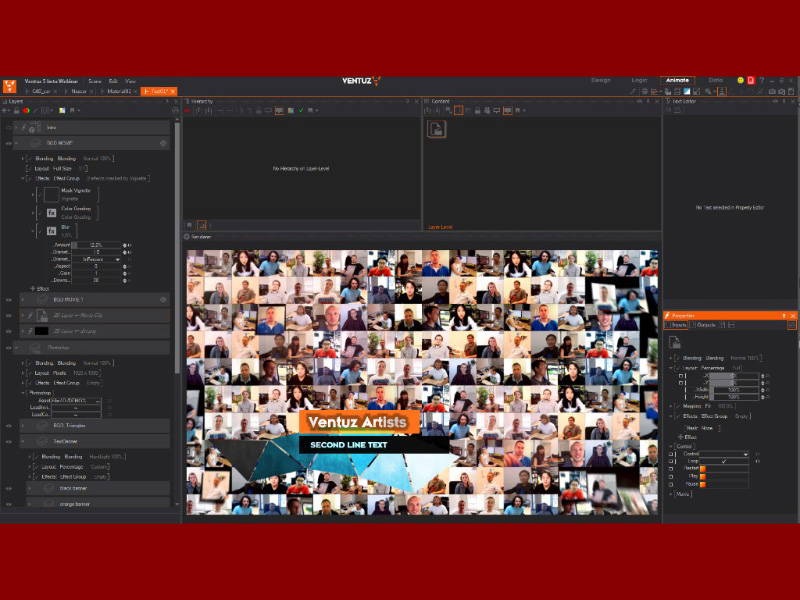Select the Outputs tab in Properties panel

click(x=704, y=325)
